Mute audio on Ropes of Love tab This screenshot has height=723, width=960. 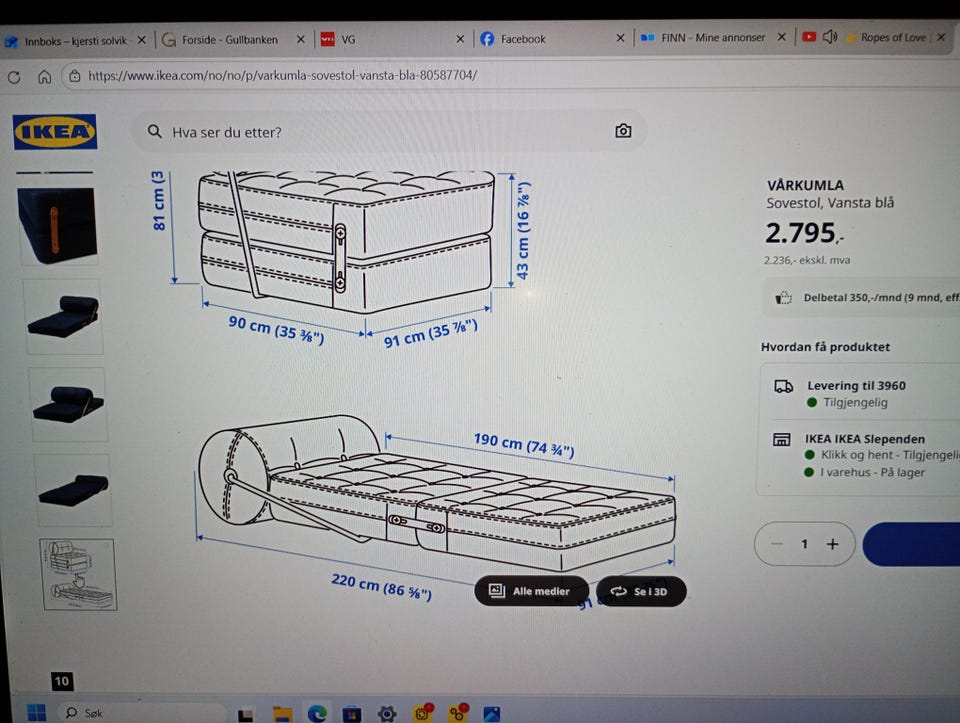tap(830, 37)
